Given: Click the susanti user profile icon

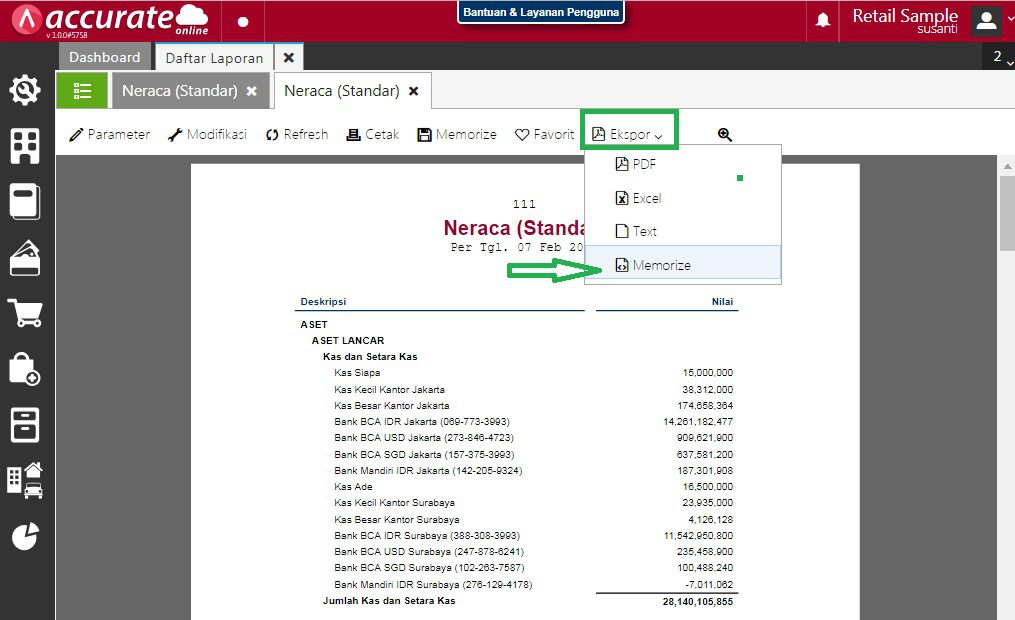Looking at the screenshot, I should tap(986, 20).
